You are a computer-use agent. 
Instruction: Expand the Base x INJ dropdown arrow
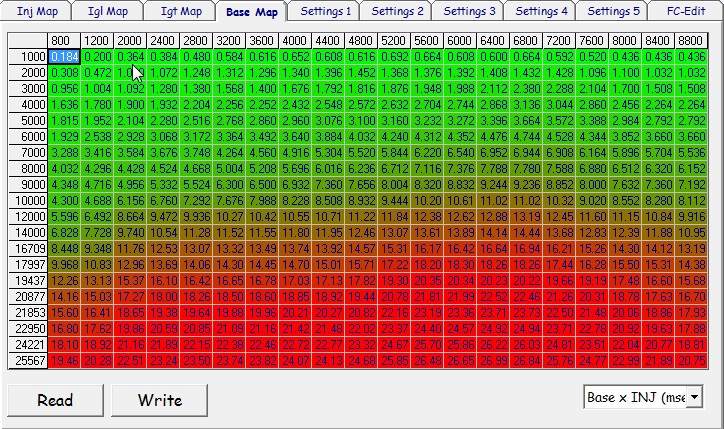pos(694,397)
